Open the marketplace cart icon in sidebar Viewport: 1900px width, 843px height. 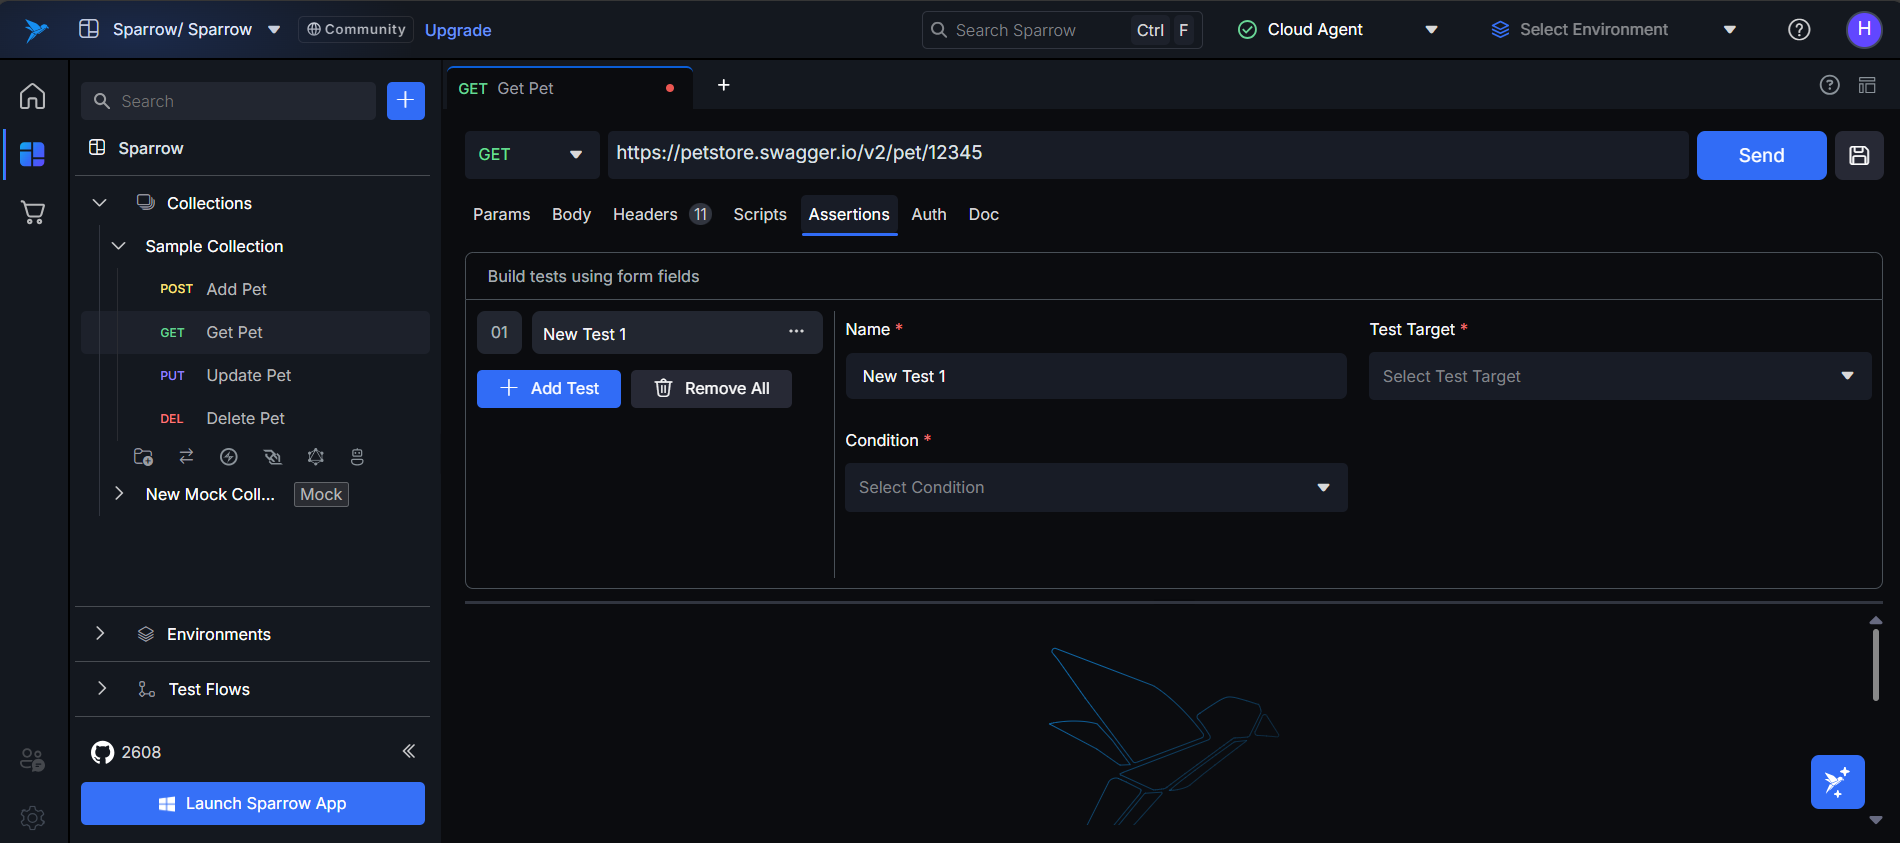[32, 212]
